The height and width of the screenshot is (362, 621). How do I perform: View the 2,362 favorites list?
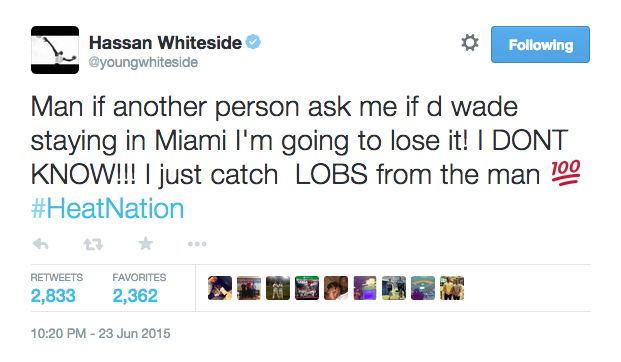point(139,289)
